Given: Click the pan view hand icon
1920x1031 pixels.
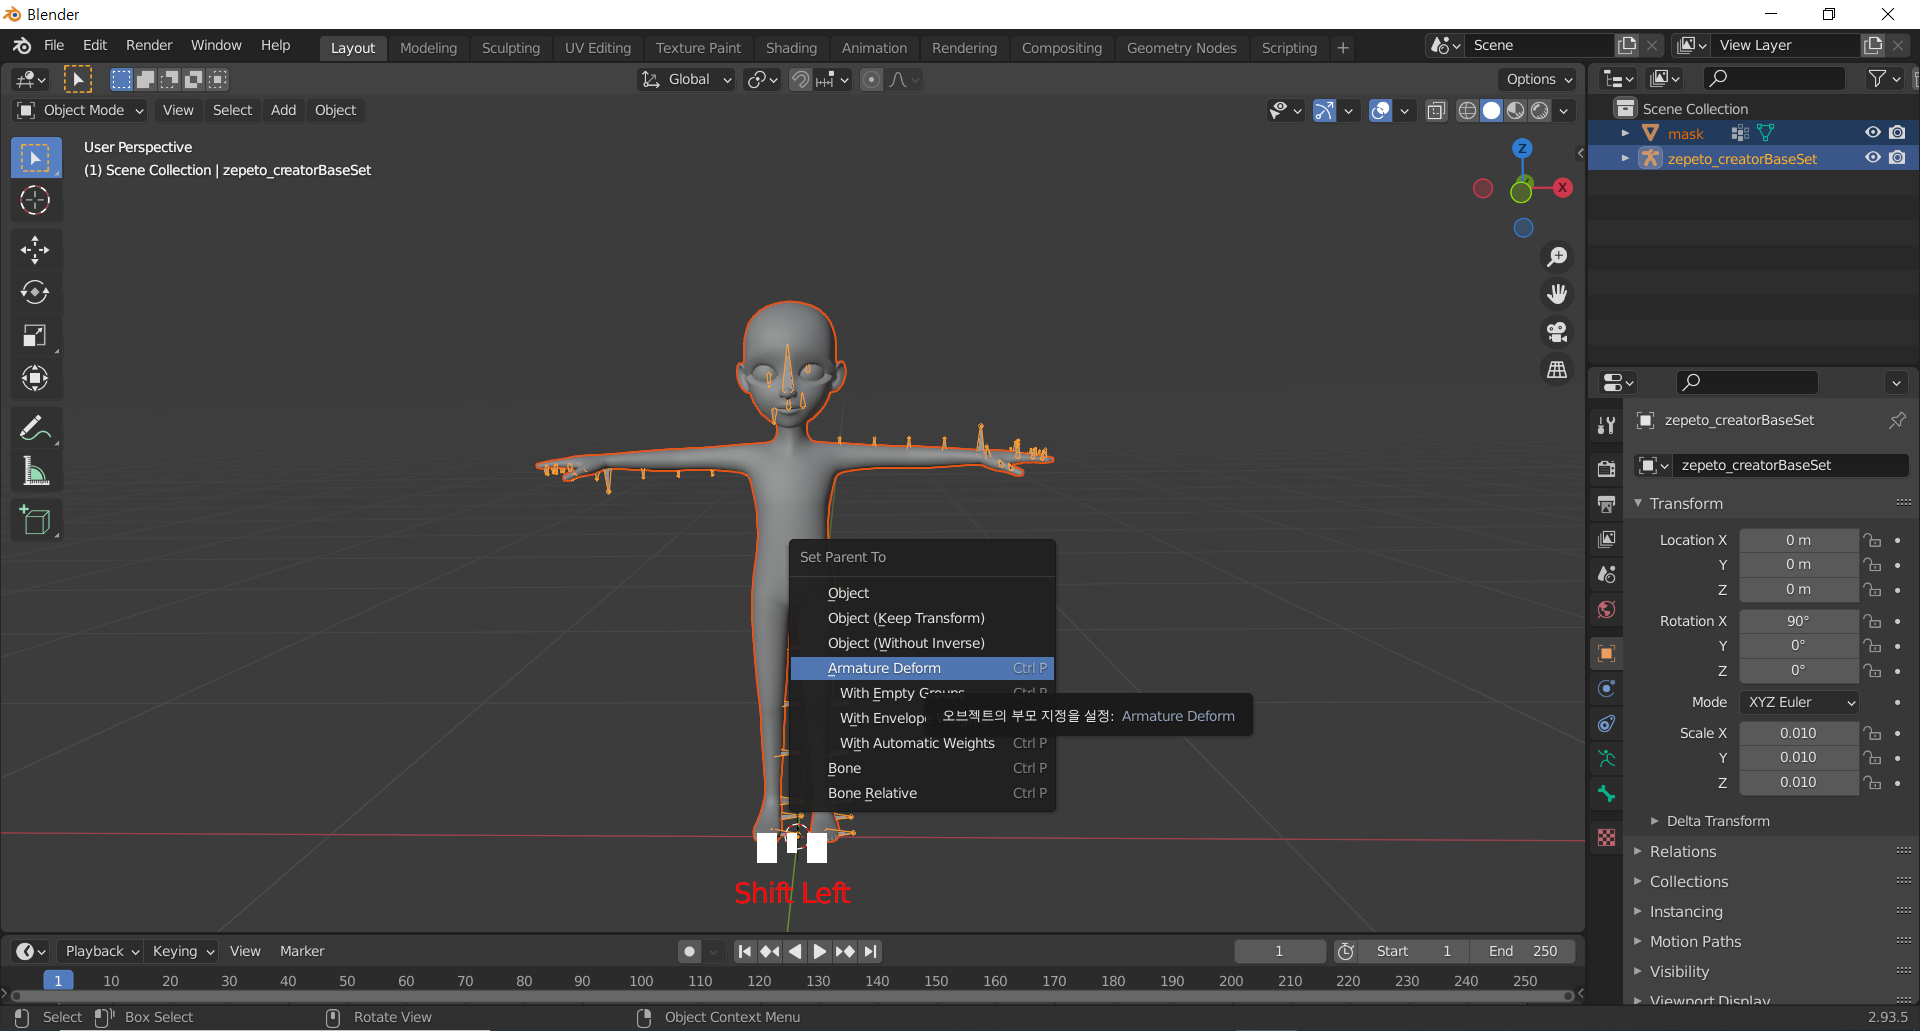Looking at the screenshot, I should (1557, 294).
